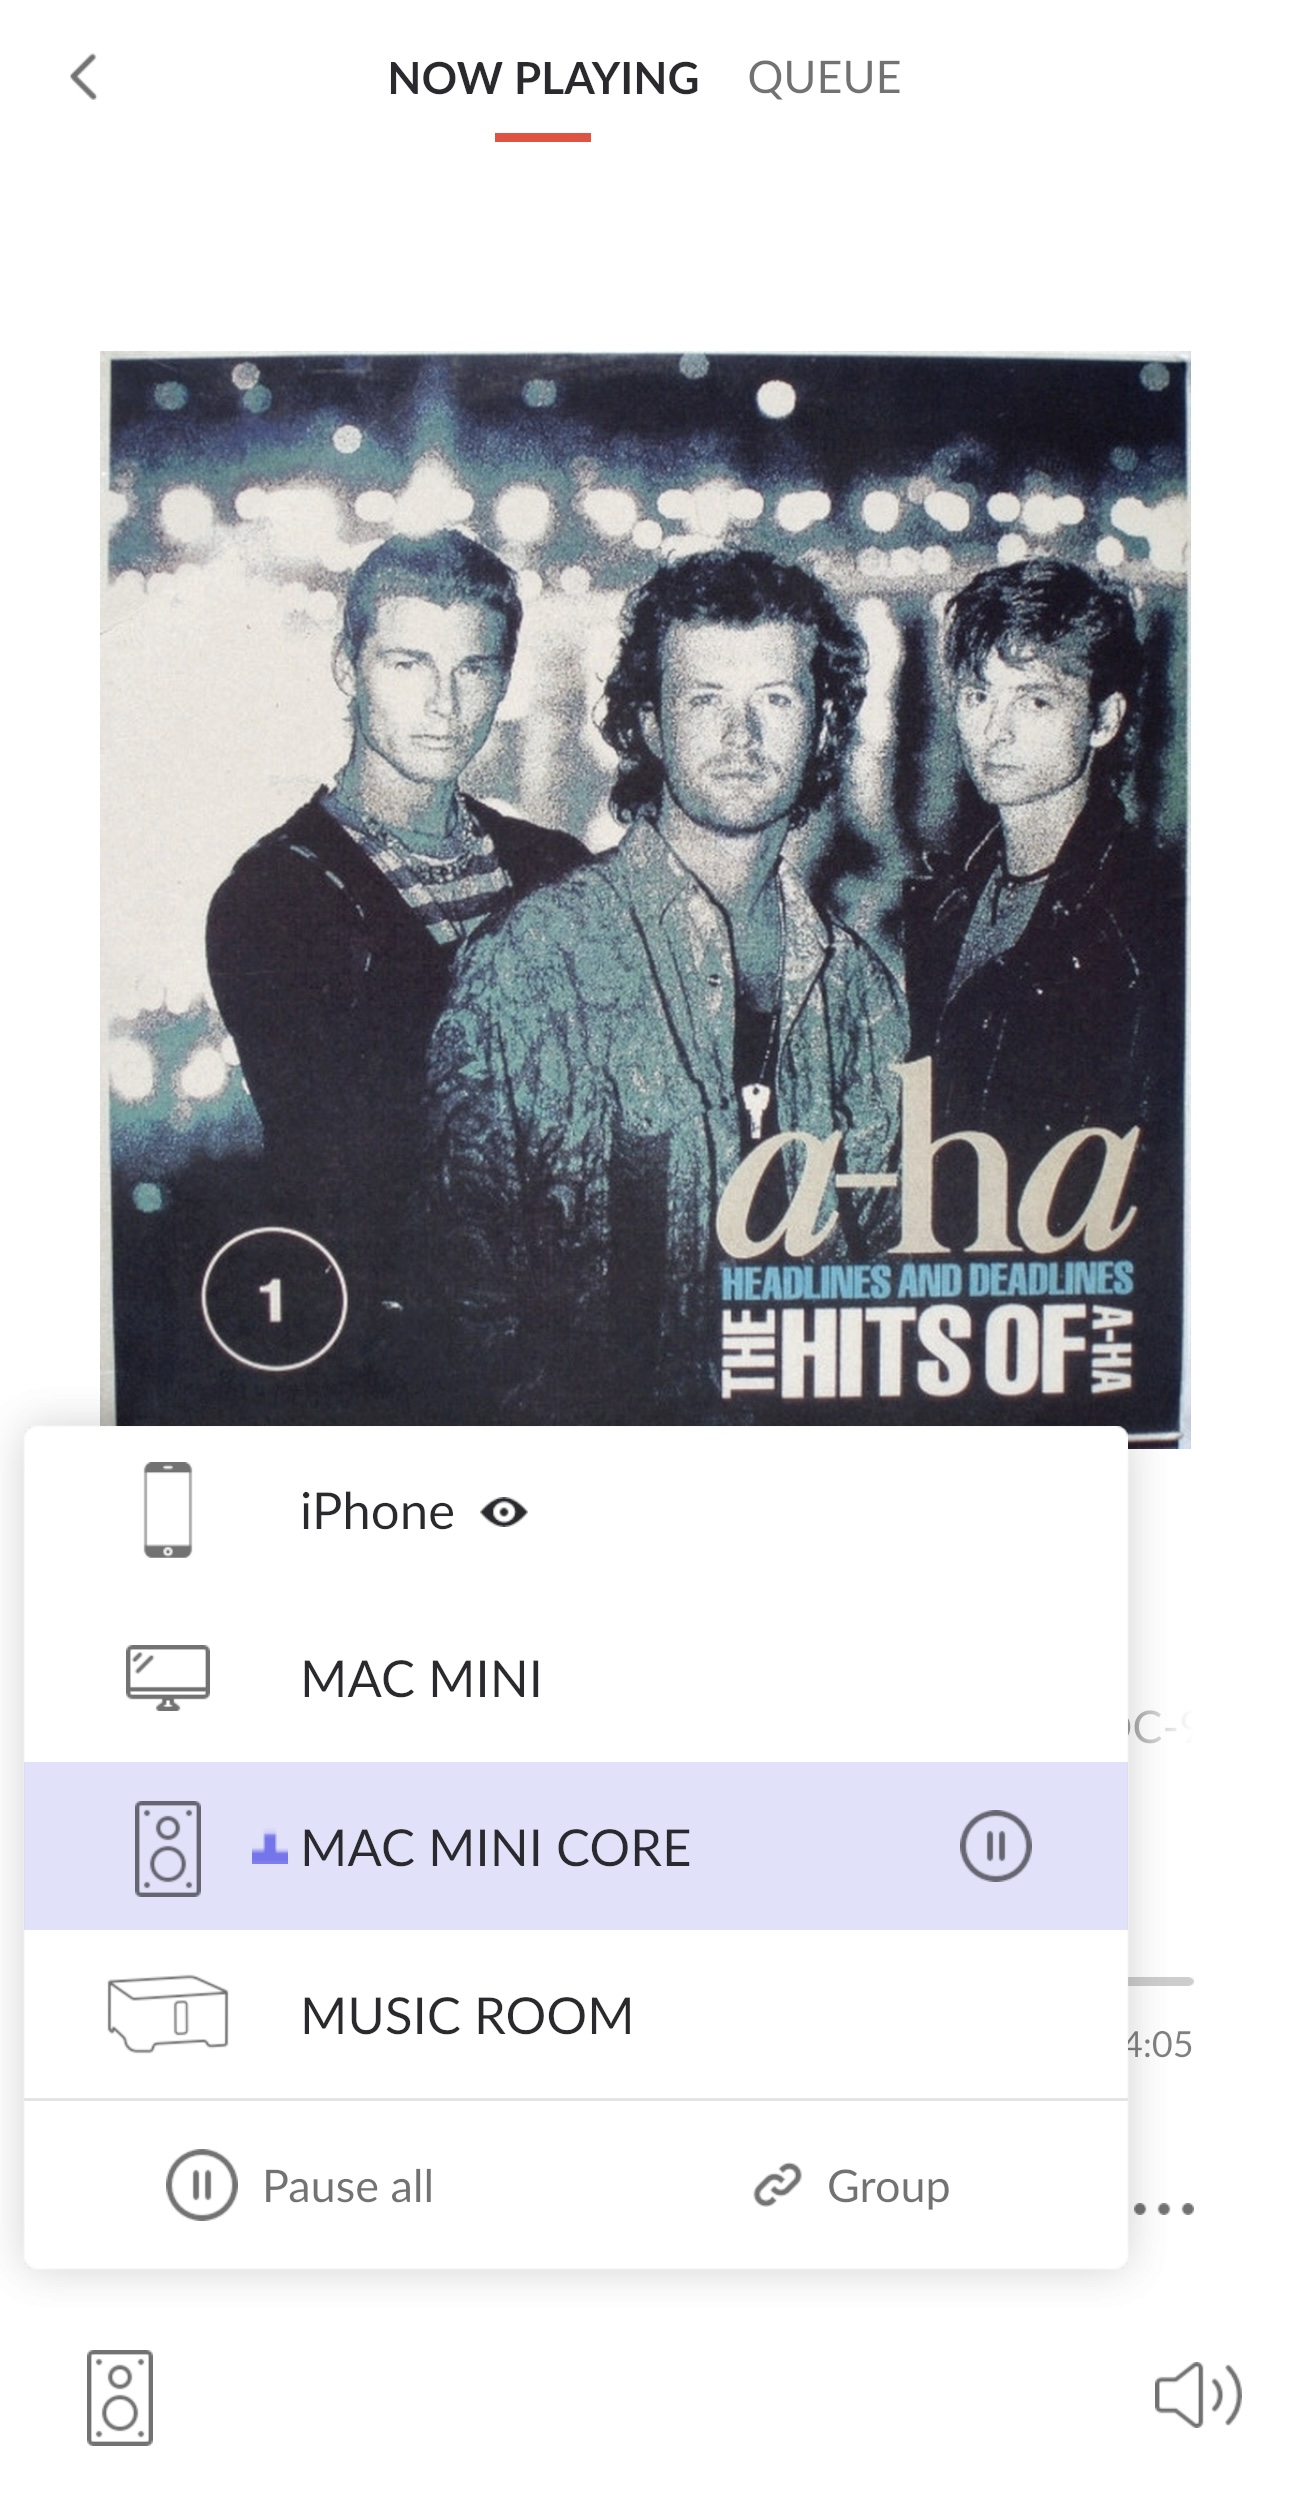This screenshot has height=2498, width=1290.
Task: Select the NOW PLAYING tab
Action: (x=543, y=78)
